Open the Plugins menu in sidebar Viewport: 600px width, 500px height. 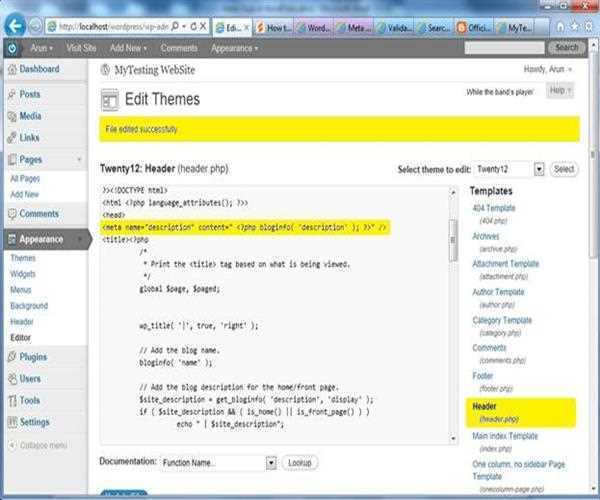(33, 357)
